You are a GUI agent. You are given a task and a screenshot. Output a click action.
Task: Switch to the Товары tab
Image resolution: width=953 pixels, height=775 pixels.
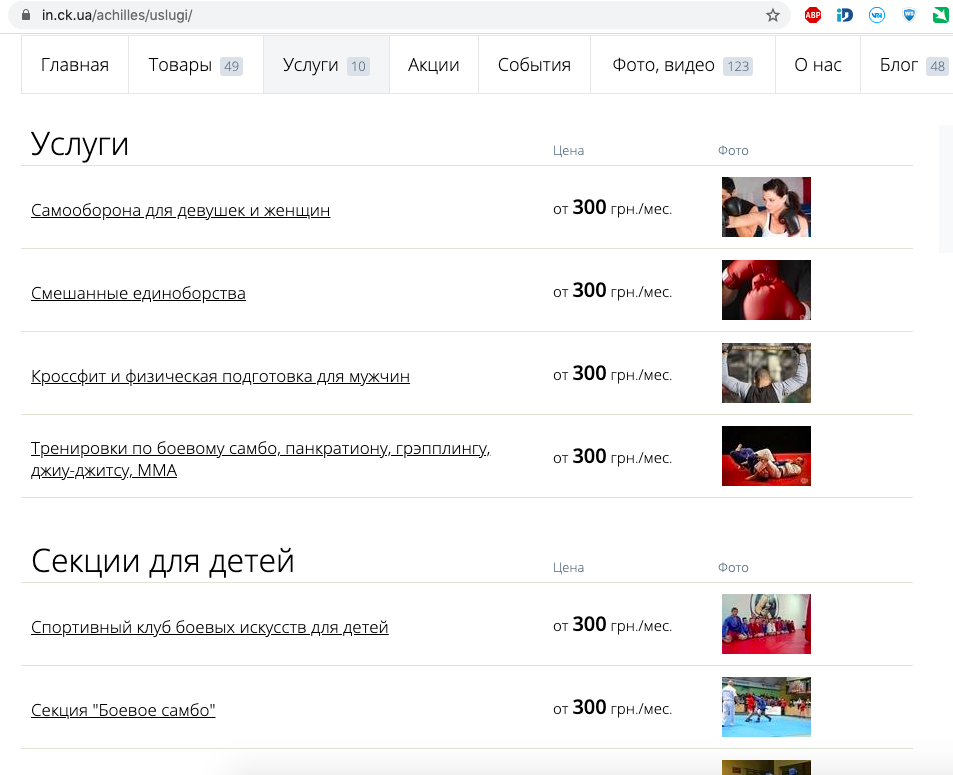coord(195,65)
